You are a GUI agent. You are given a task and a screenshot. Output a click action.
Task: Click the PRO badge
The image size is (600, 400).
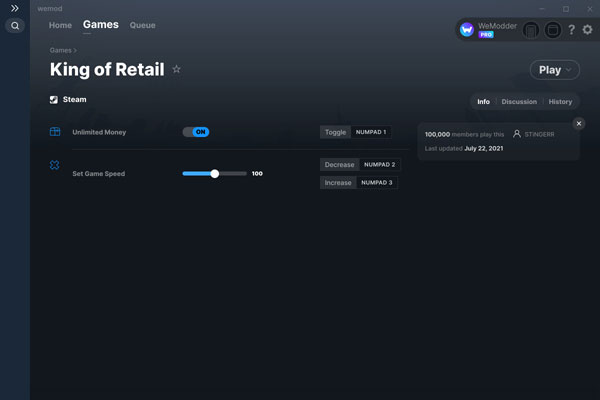[486, 34]
